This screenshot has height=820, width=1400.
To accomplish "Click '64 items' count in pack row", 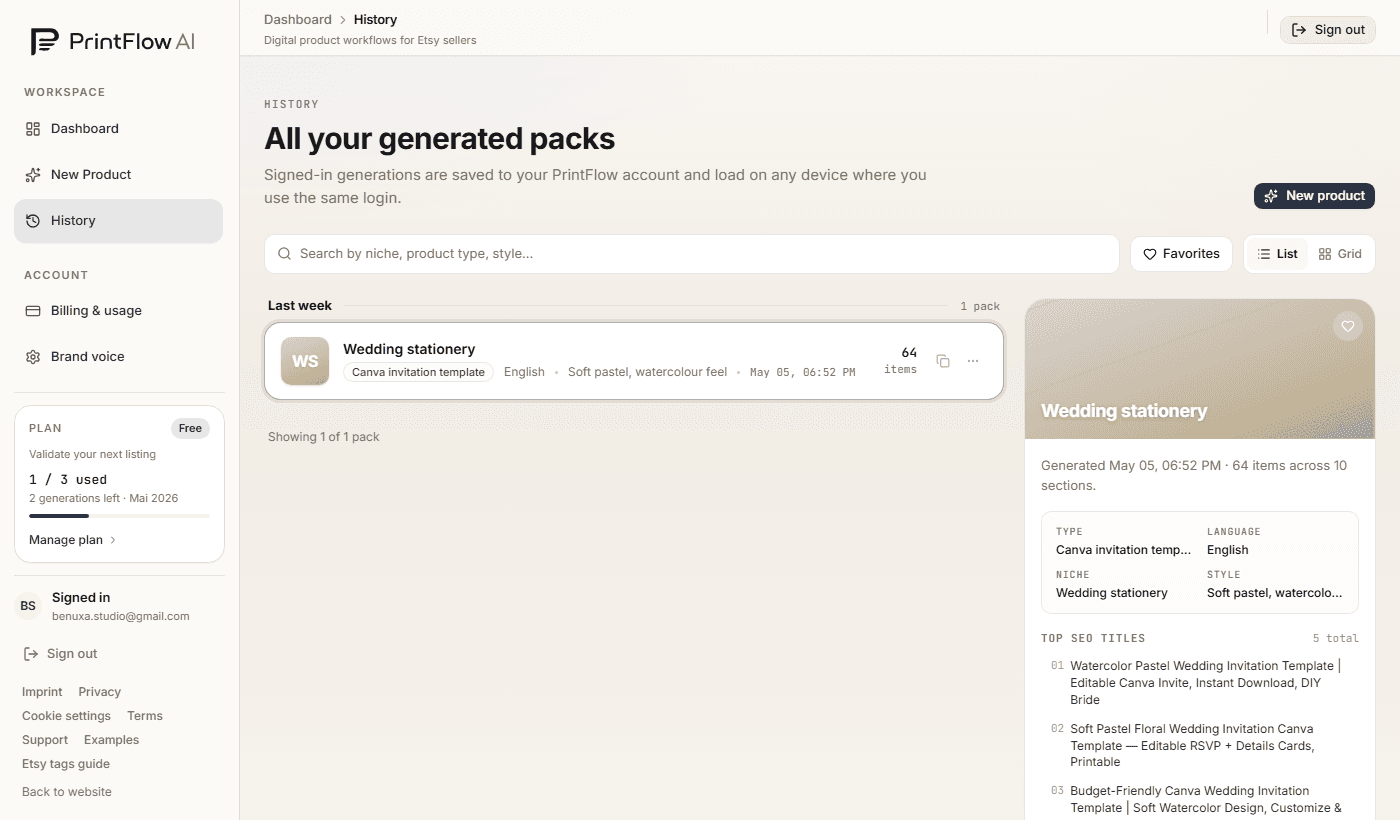I will [900, 361].
